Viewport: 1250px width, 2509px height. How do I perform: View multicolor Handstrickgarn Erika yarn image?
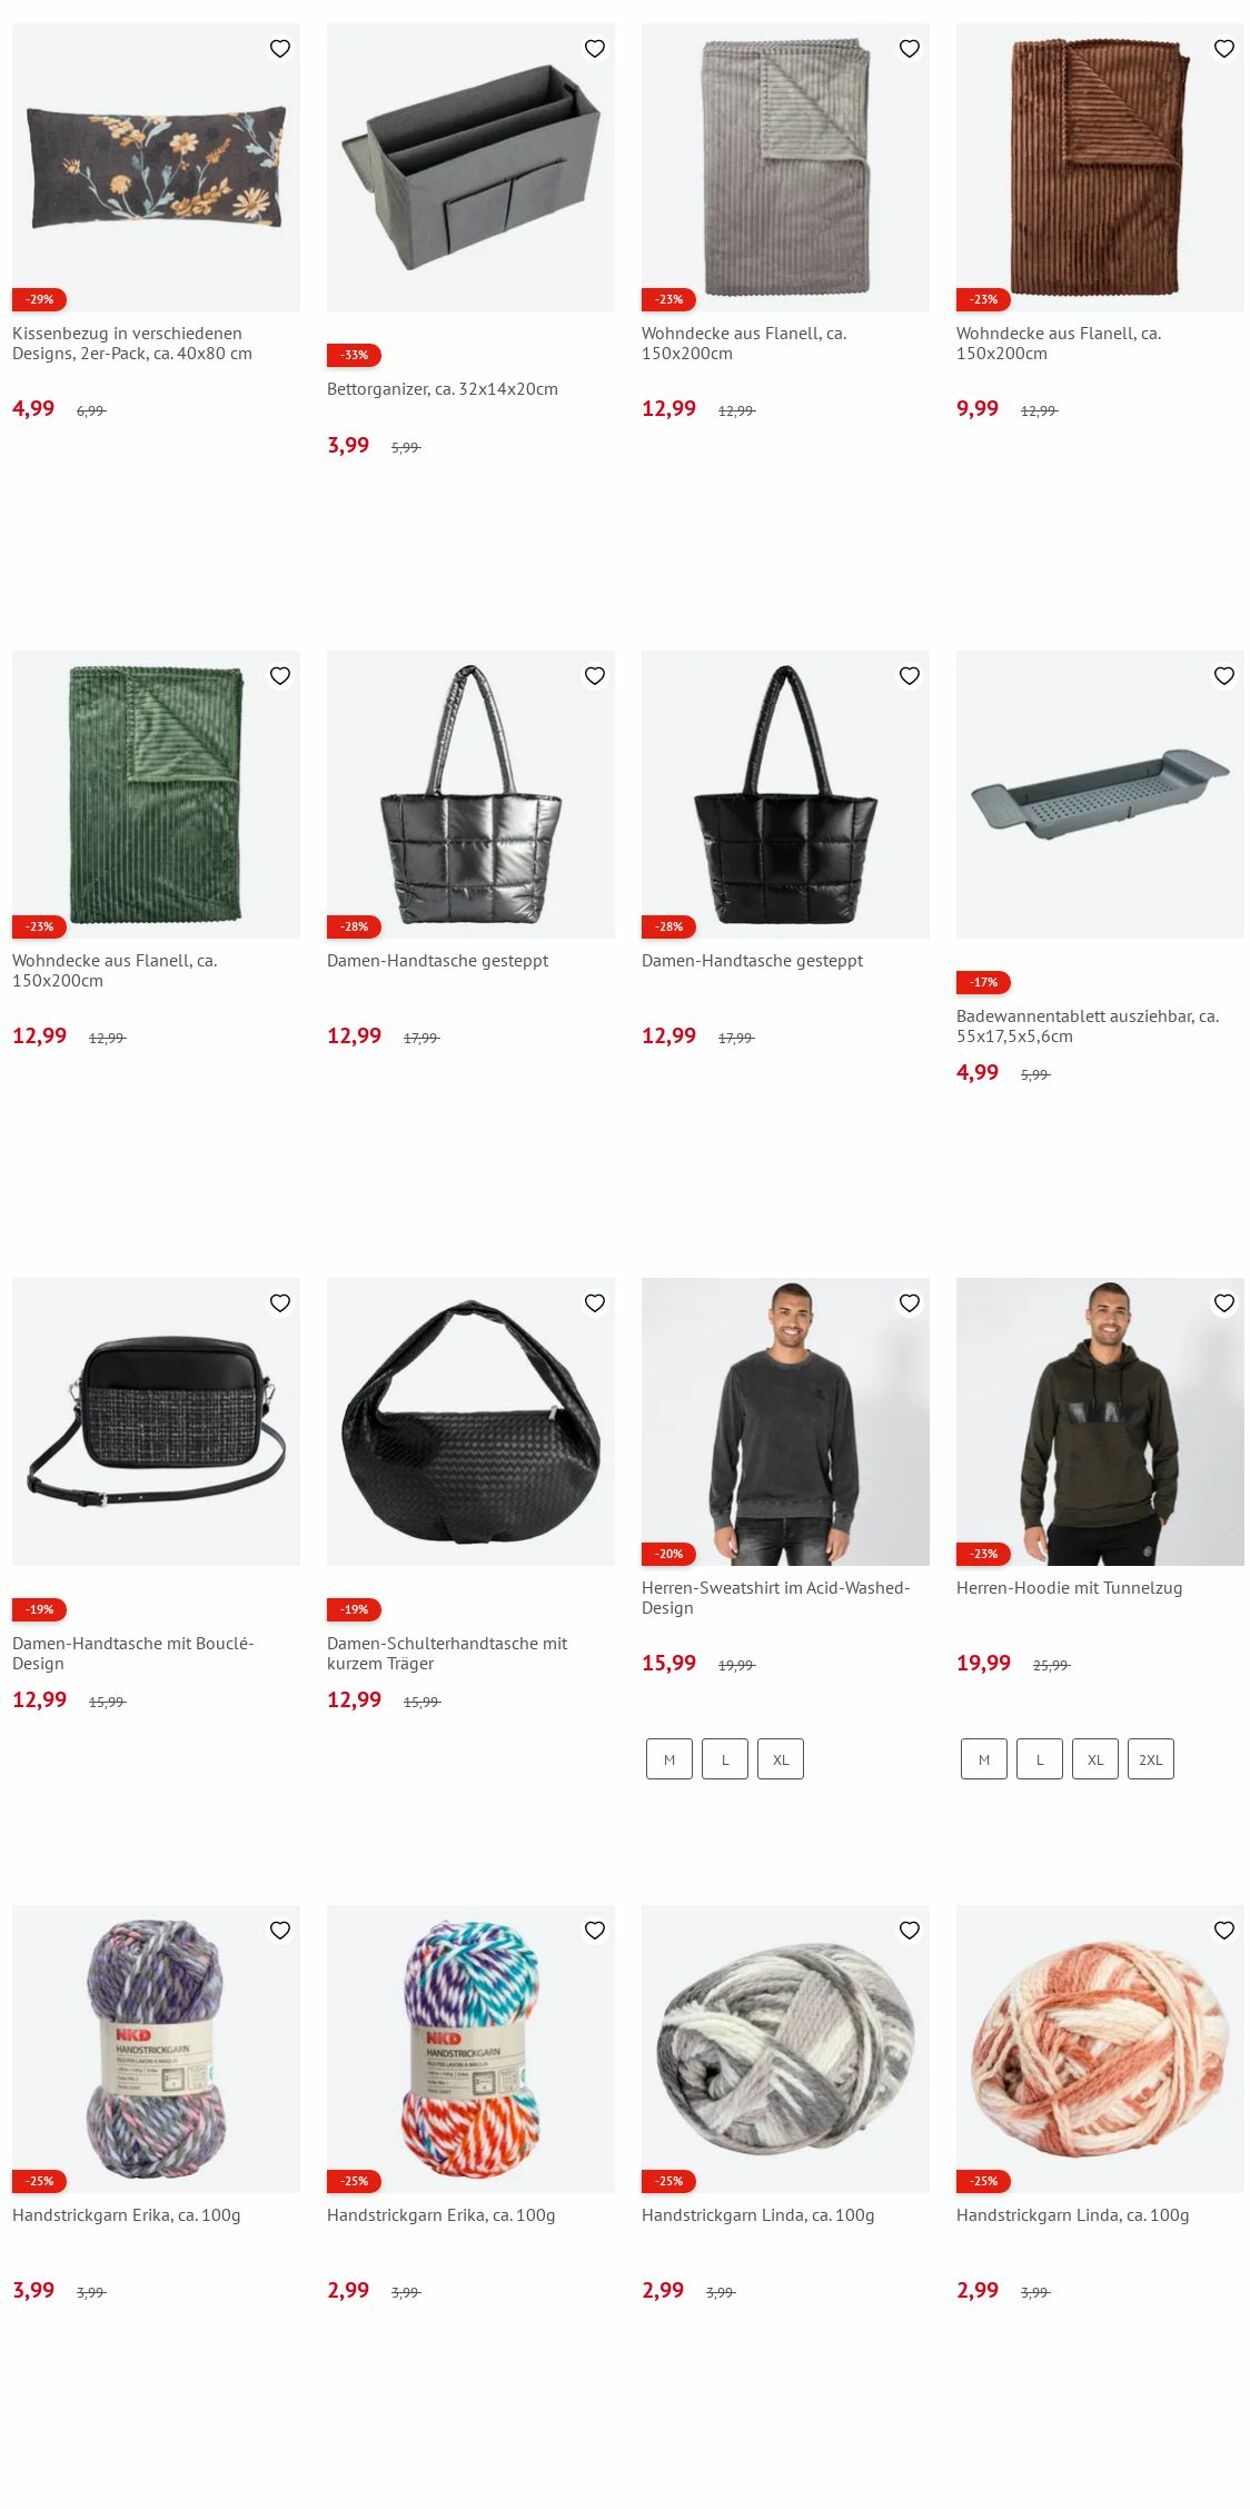click(471, 2049)
